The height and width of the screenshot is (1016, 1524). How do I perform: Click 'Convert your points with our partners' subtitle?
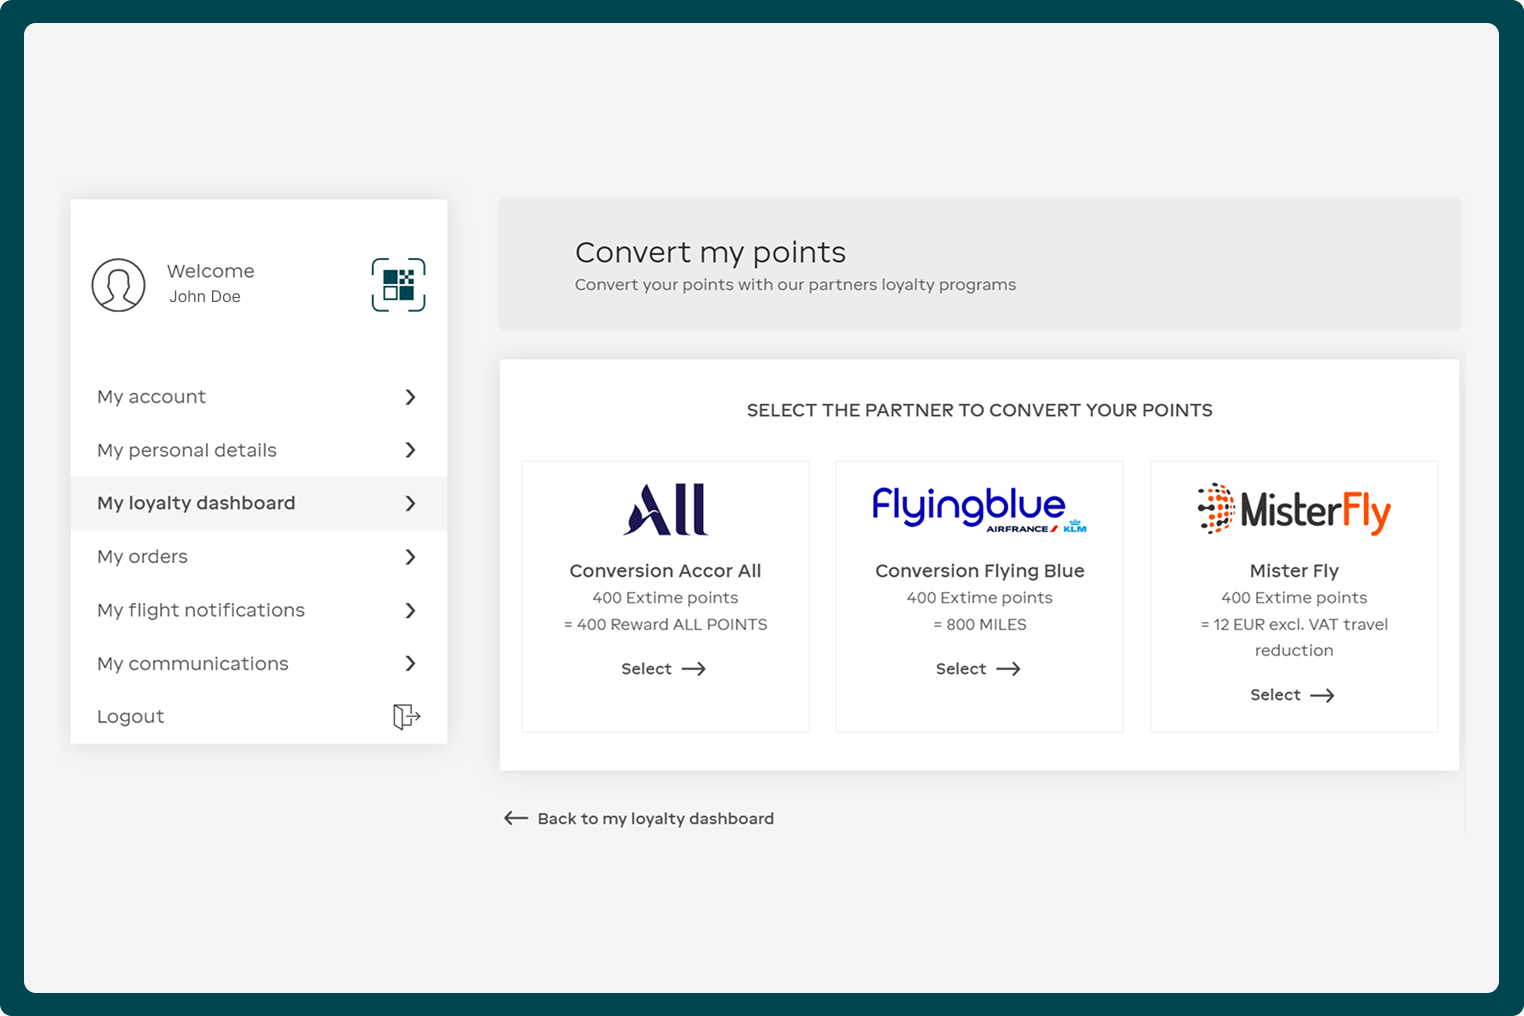pos(796,285)
